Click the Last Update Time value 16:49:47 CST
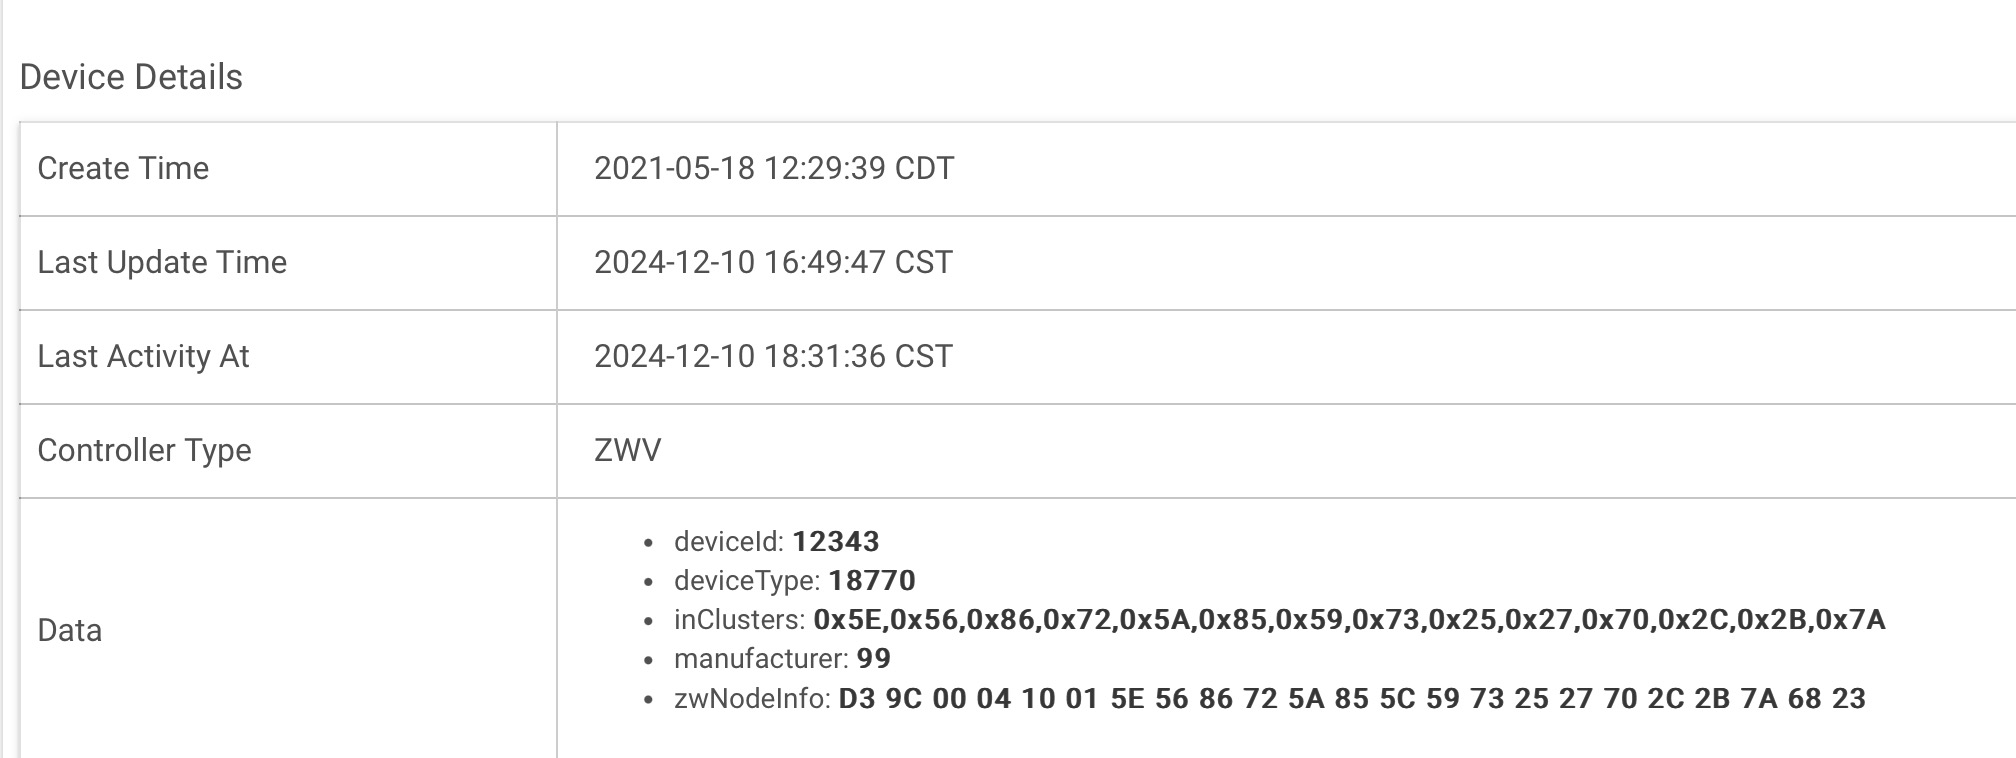Image resolution: width=2016 pixels, height=758 pixels. click(x=858, y=262)
